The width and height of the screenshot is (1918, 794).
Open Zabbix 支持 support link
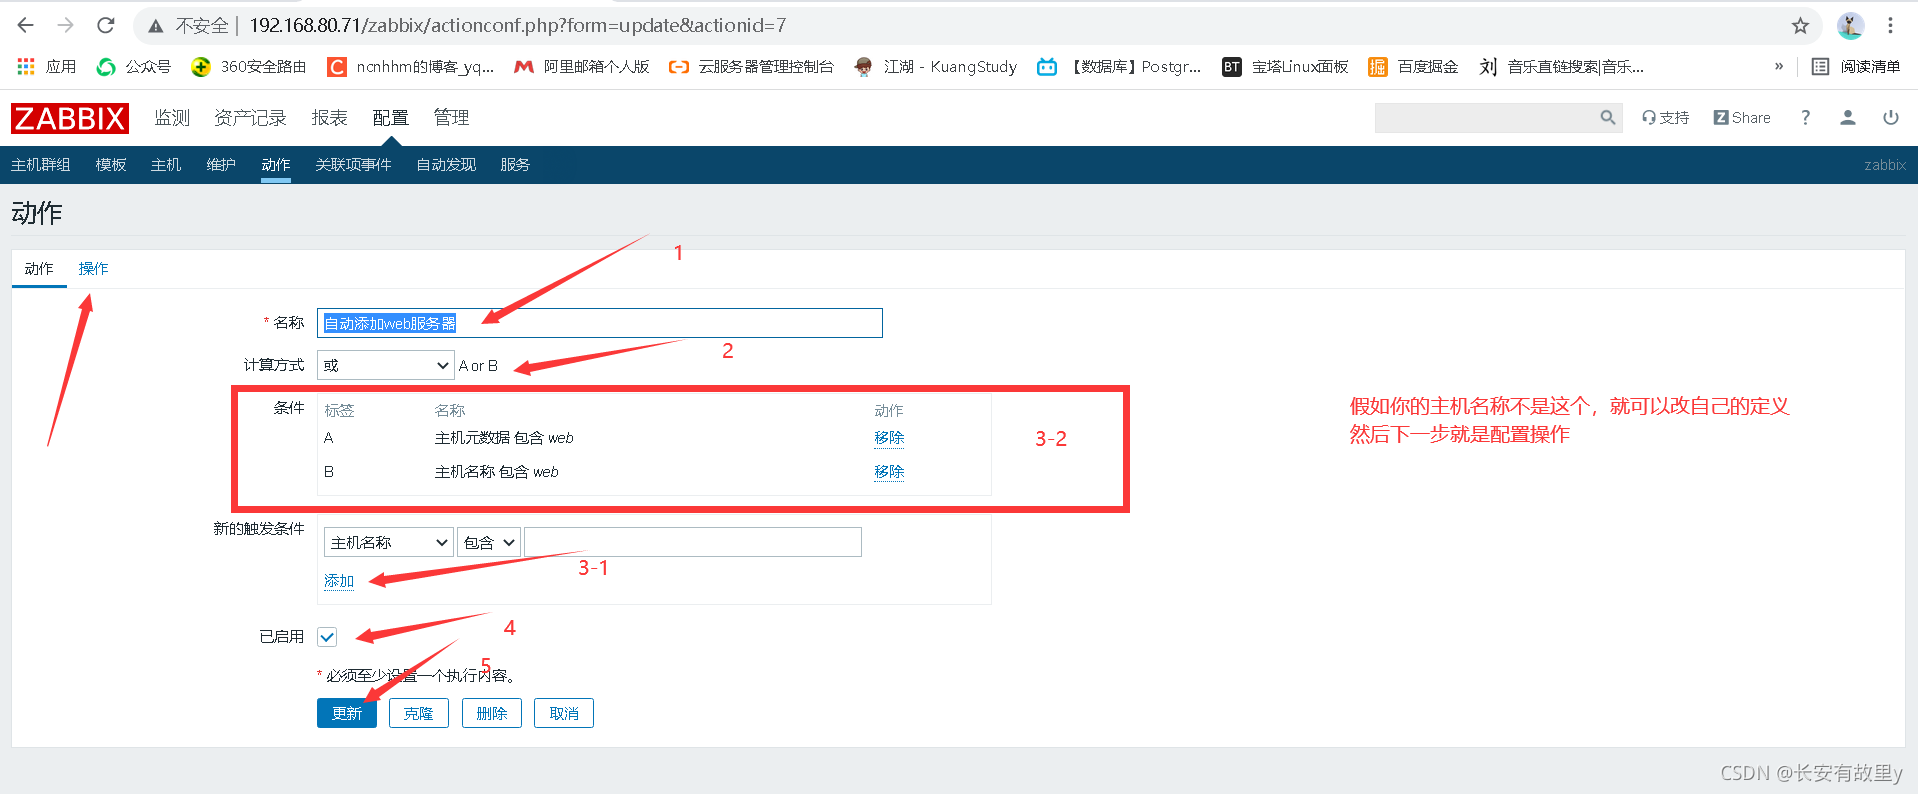[x=1665, y=117]
